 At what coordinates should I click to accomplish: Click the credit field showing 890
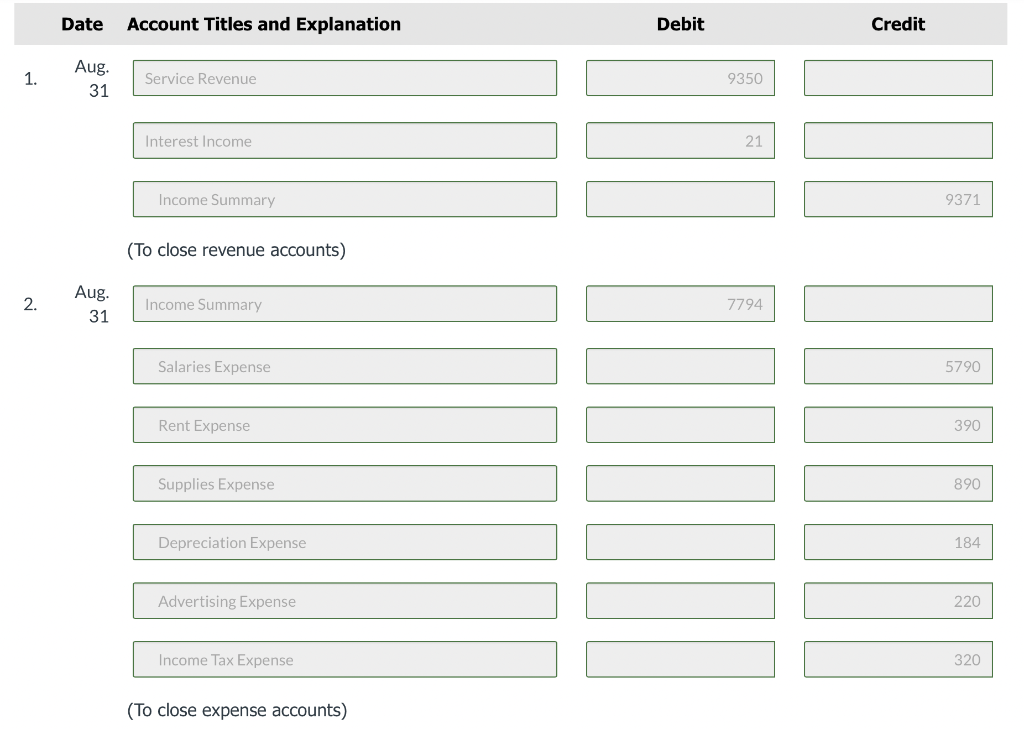pyautogui.click(x=898, y=484)
